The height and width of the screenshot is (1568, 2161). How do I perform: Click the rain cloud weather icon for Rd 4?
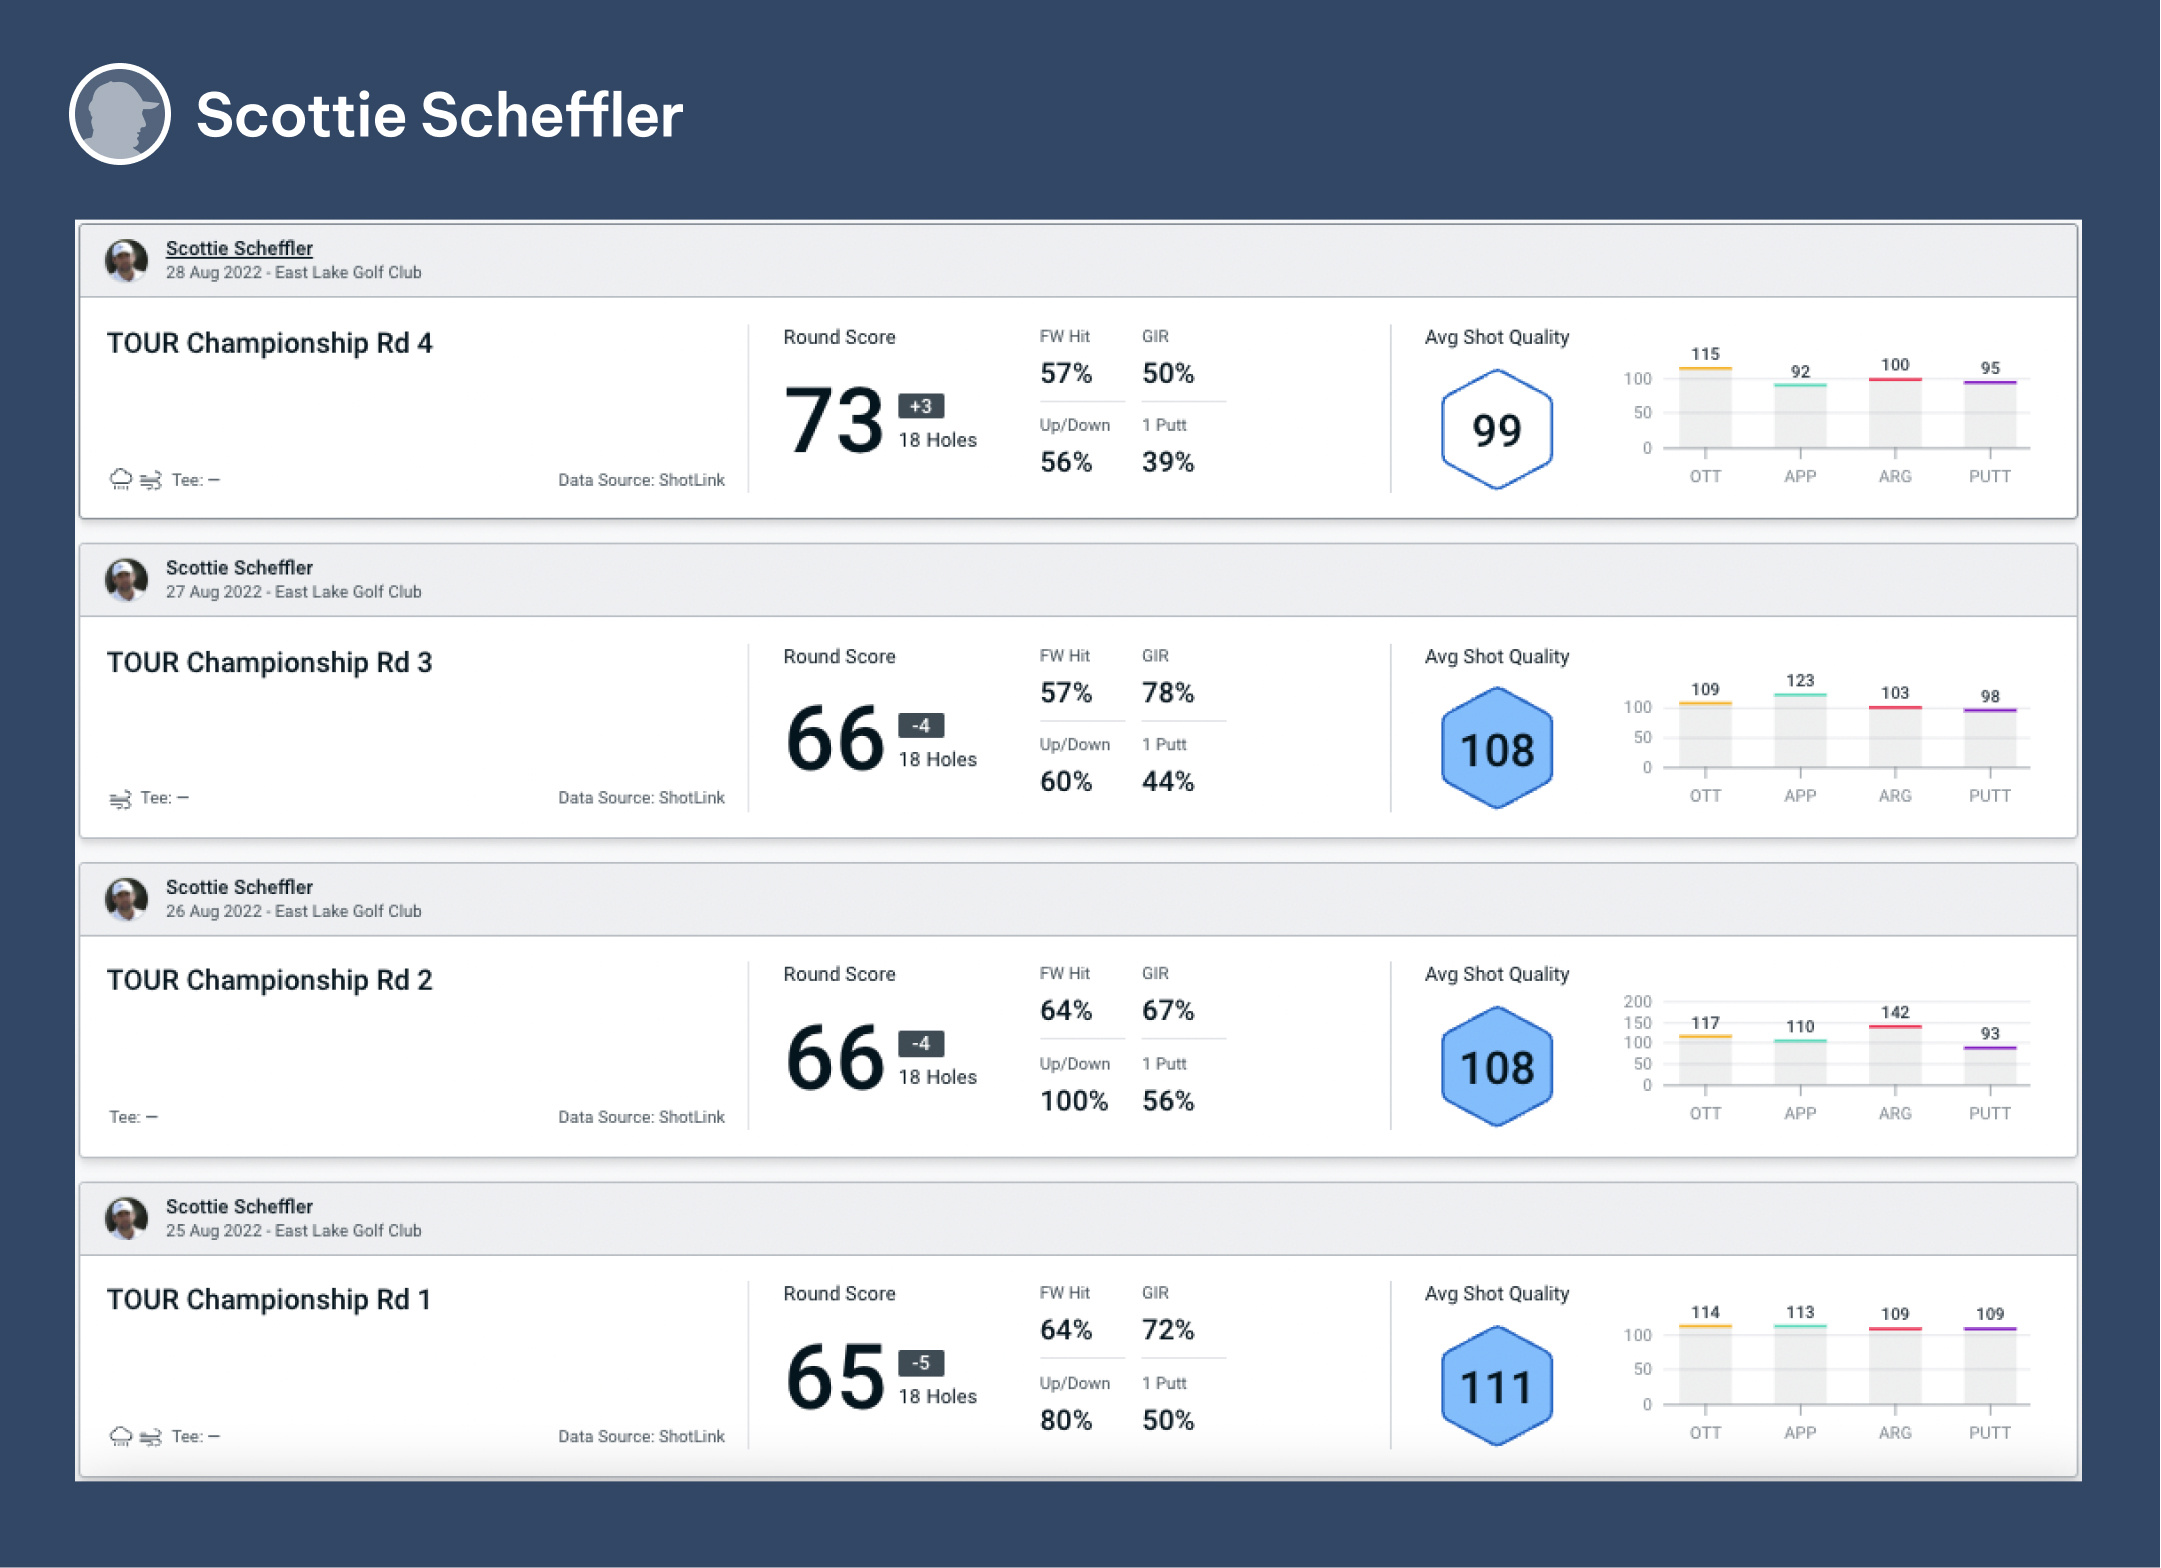[x=121, y=480]
